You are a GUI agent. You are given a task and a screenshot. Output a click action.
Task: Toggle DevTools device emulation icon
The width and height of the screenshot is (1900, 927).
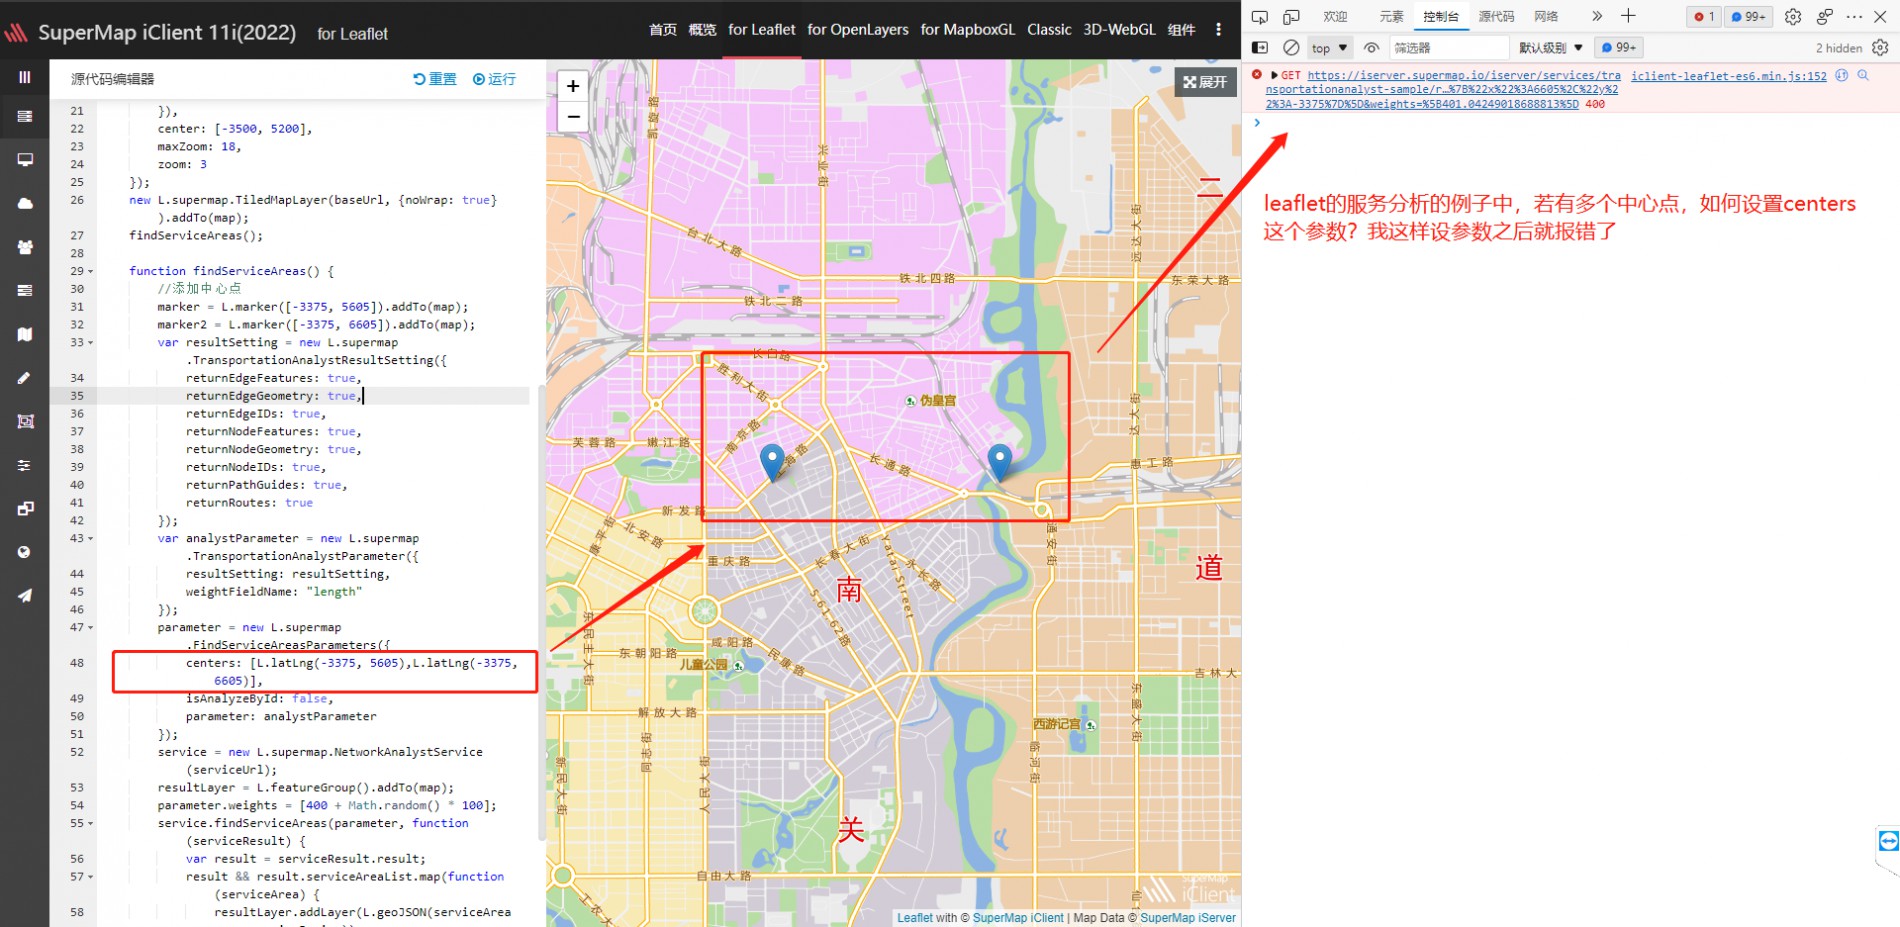click(x=1291, y=17)
